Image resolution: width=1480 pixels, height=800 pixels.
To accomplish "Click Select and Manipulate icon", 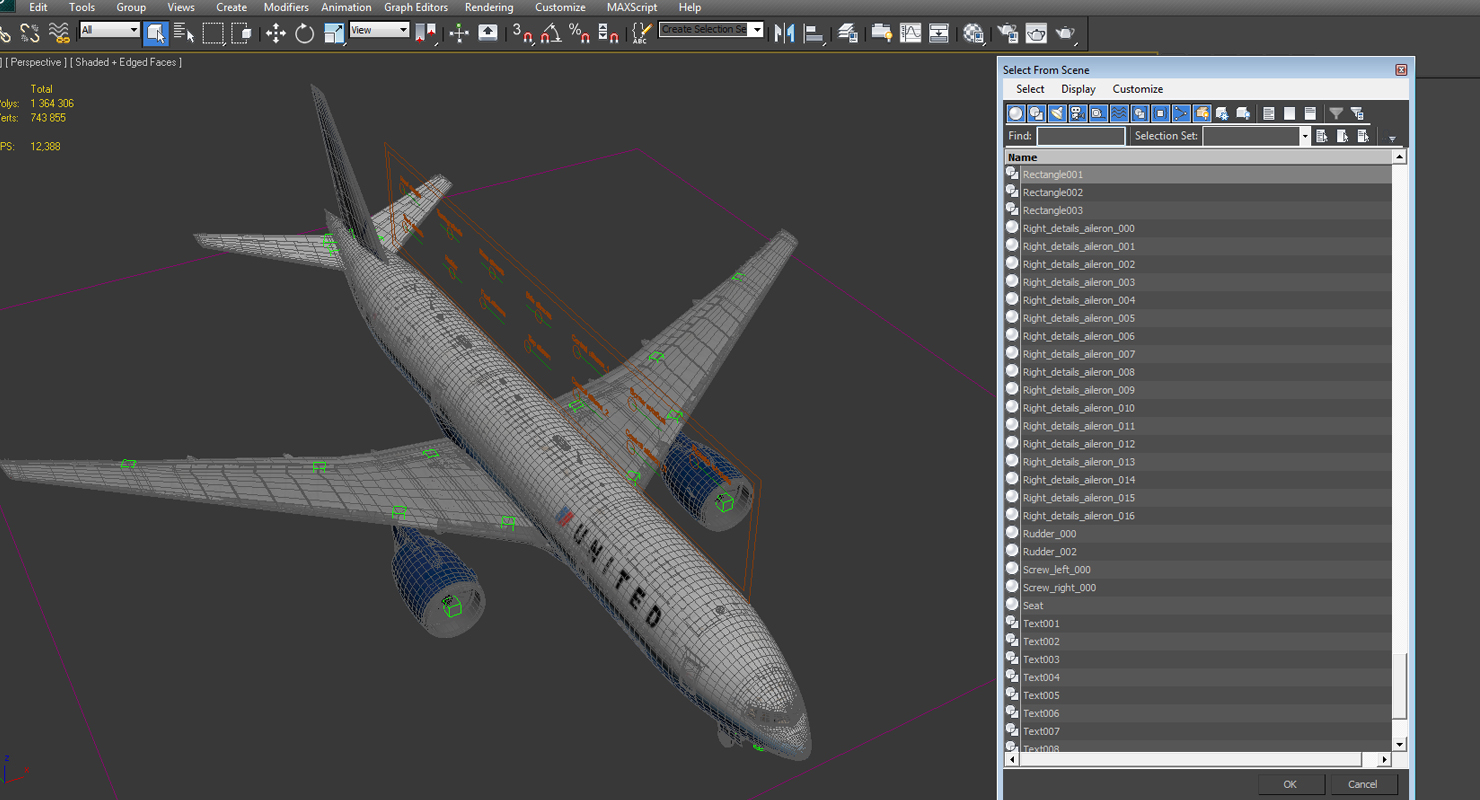I will tap(459, 33).
